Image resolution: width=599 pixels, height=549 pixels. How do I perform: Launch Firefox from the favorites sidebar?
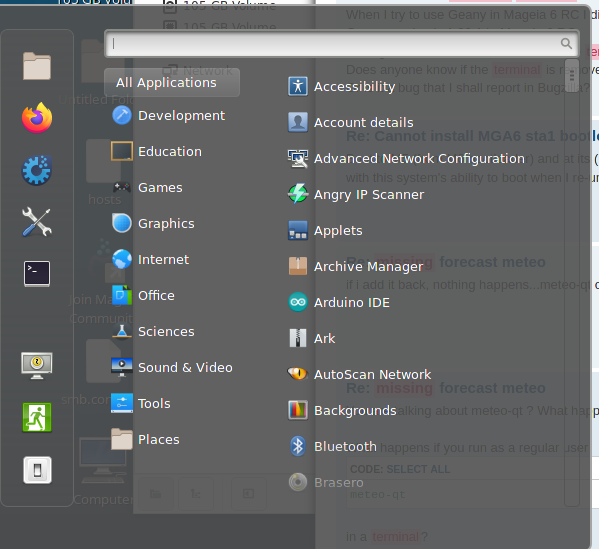click(37, 118)
